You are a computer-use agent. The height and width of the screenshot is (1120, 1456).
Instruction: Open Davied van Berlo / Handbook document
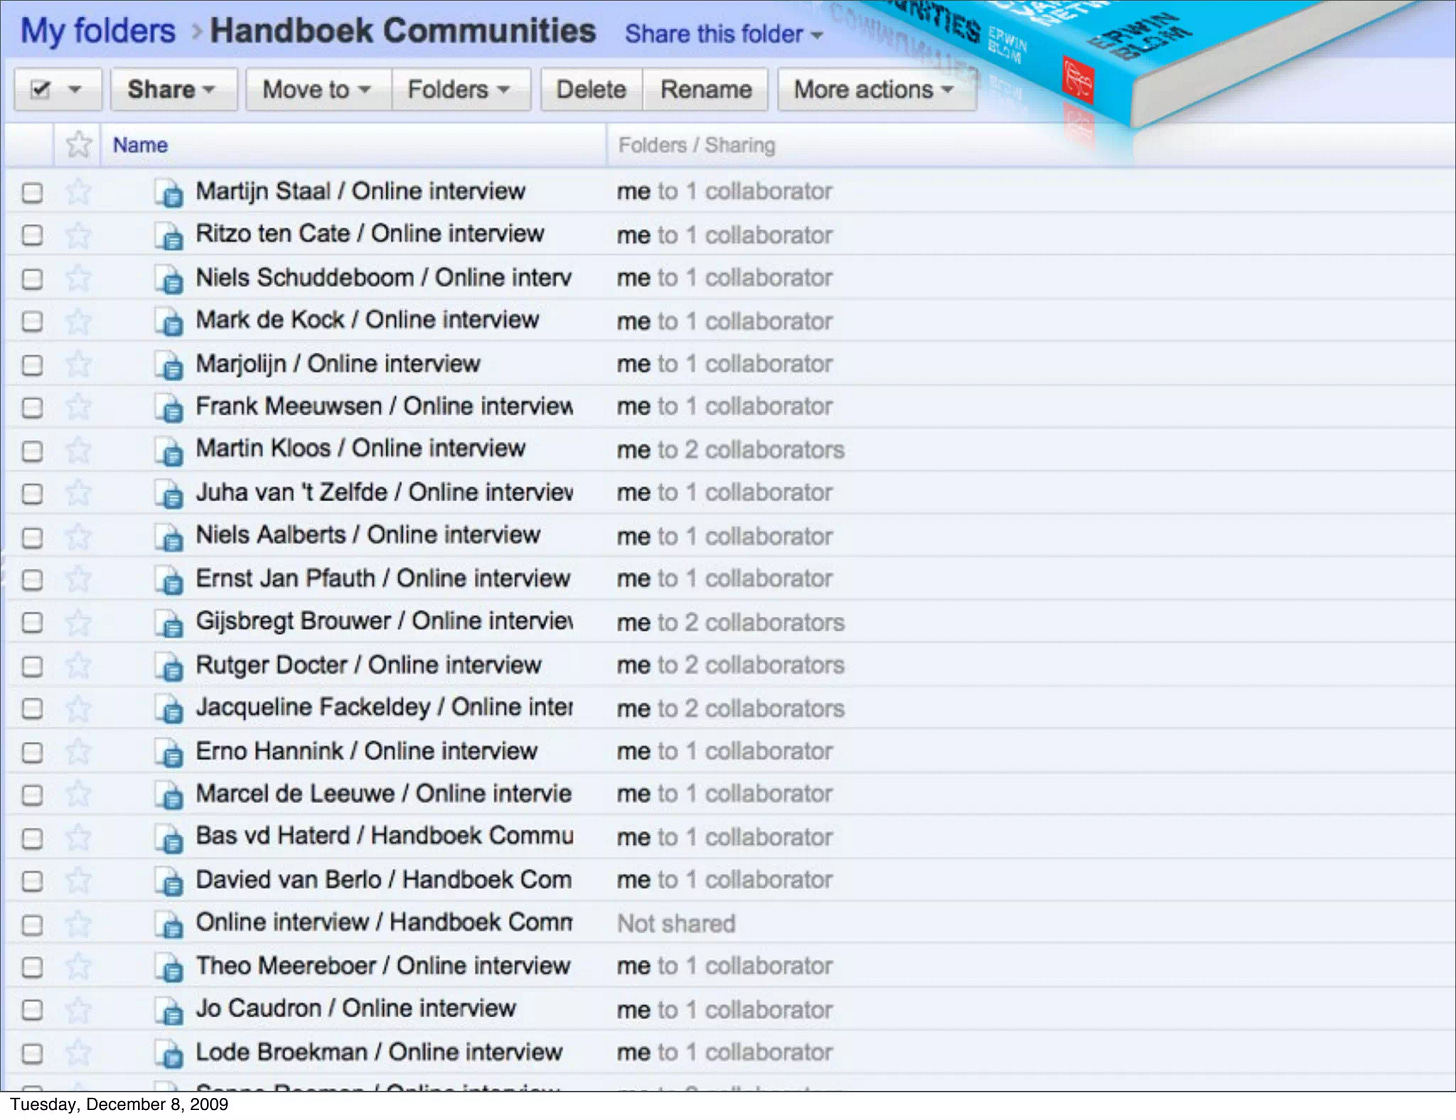click(384, 880)
